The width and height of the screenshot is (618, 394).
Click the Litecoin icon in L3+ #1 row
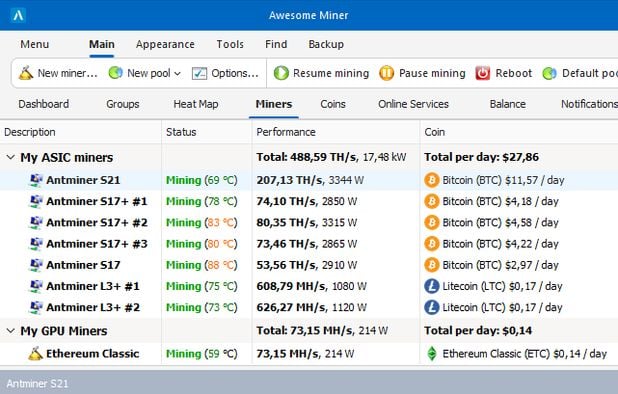(x=432, y=286)
